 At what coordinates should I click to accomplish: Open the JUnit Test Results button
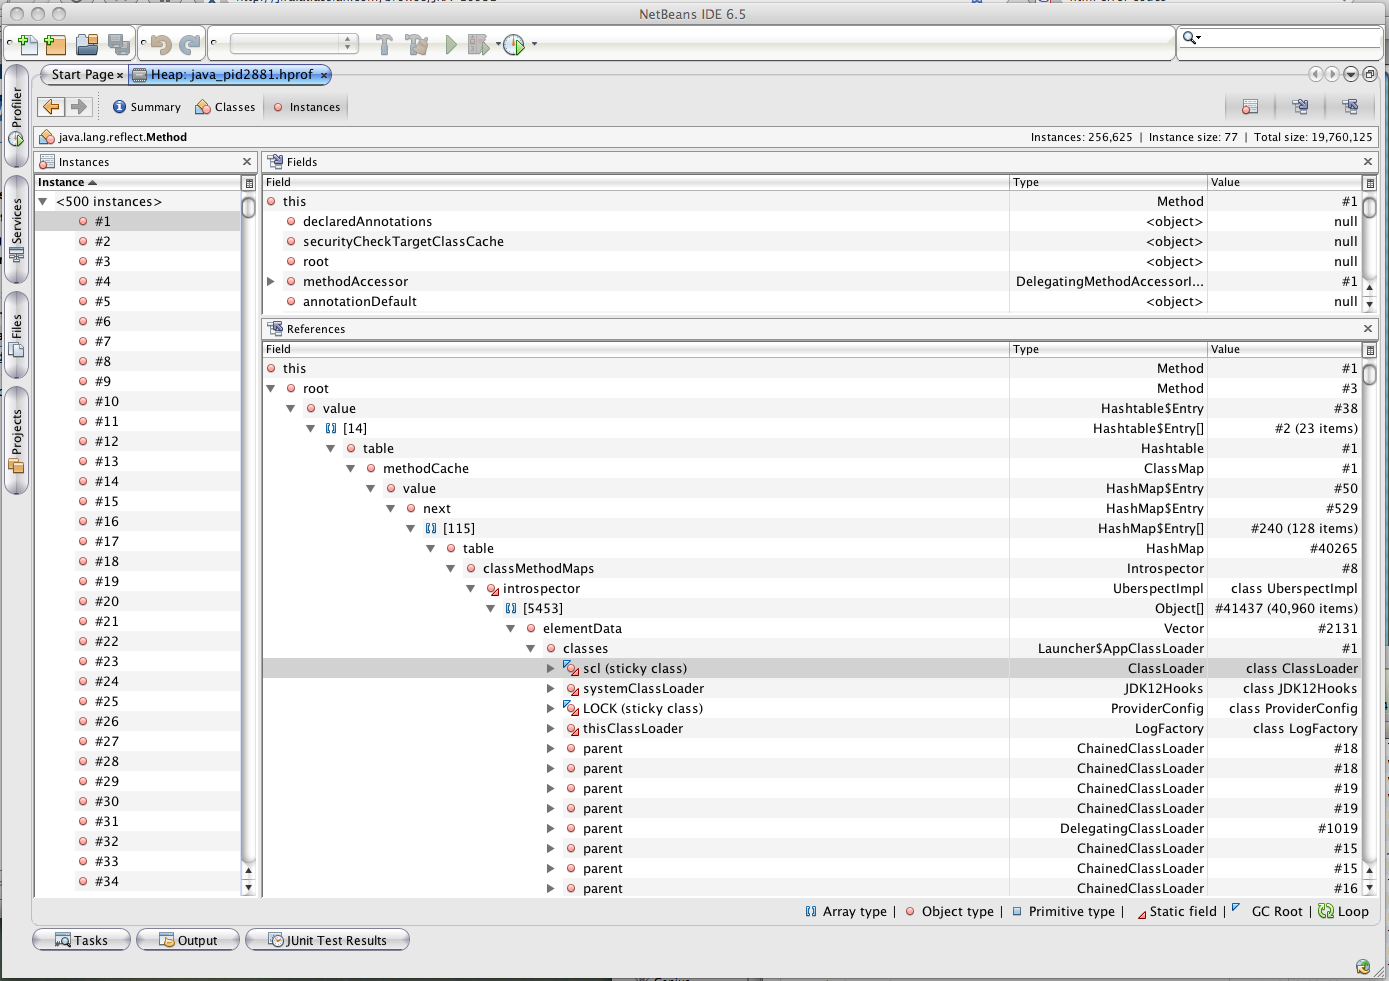click(327, 940)
